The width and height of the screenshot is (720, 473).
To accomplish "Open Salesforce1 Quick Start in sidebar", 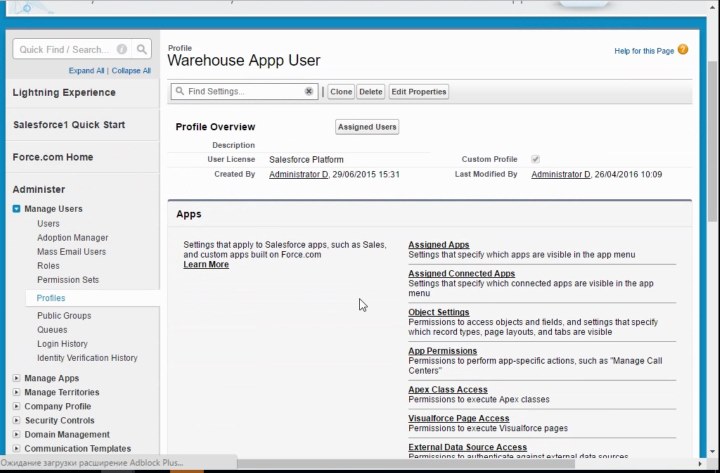I will [69, 124].
